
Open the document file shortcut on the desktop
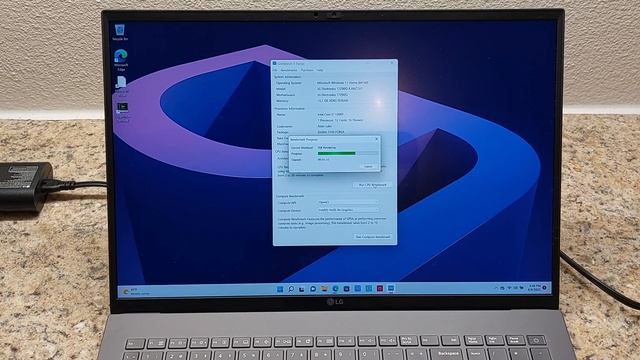(121, 86)
